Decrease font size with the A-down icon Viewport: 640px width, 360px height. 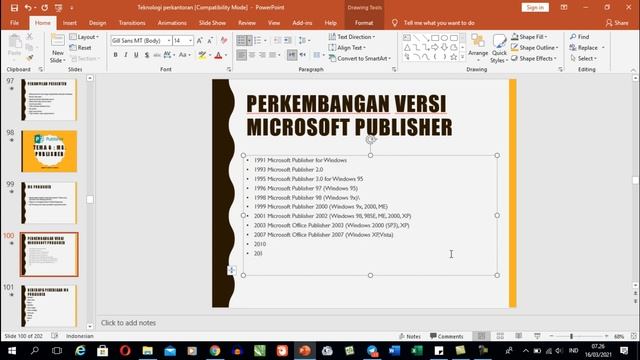[x=210, y=40]
